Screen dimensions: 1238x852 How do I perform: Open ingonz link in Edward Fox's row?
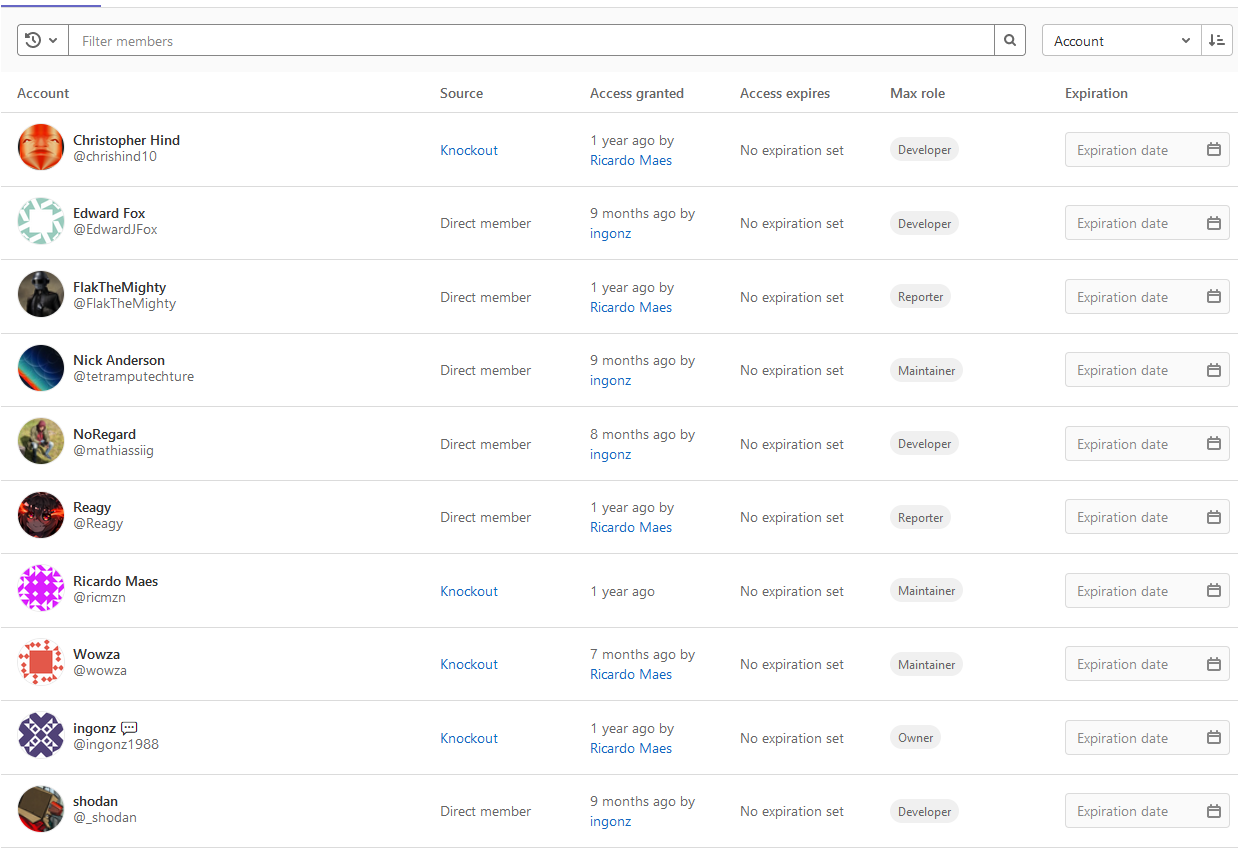click(x=611, y=233)
